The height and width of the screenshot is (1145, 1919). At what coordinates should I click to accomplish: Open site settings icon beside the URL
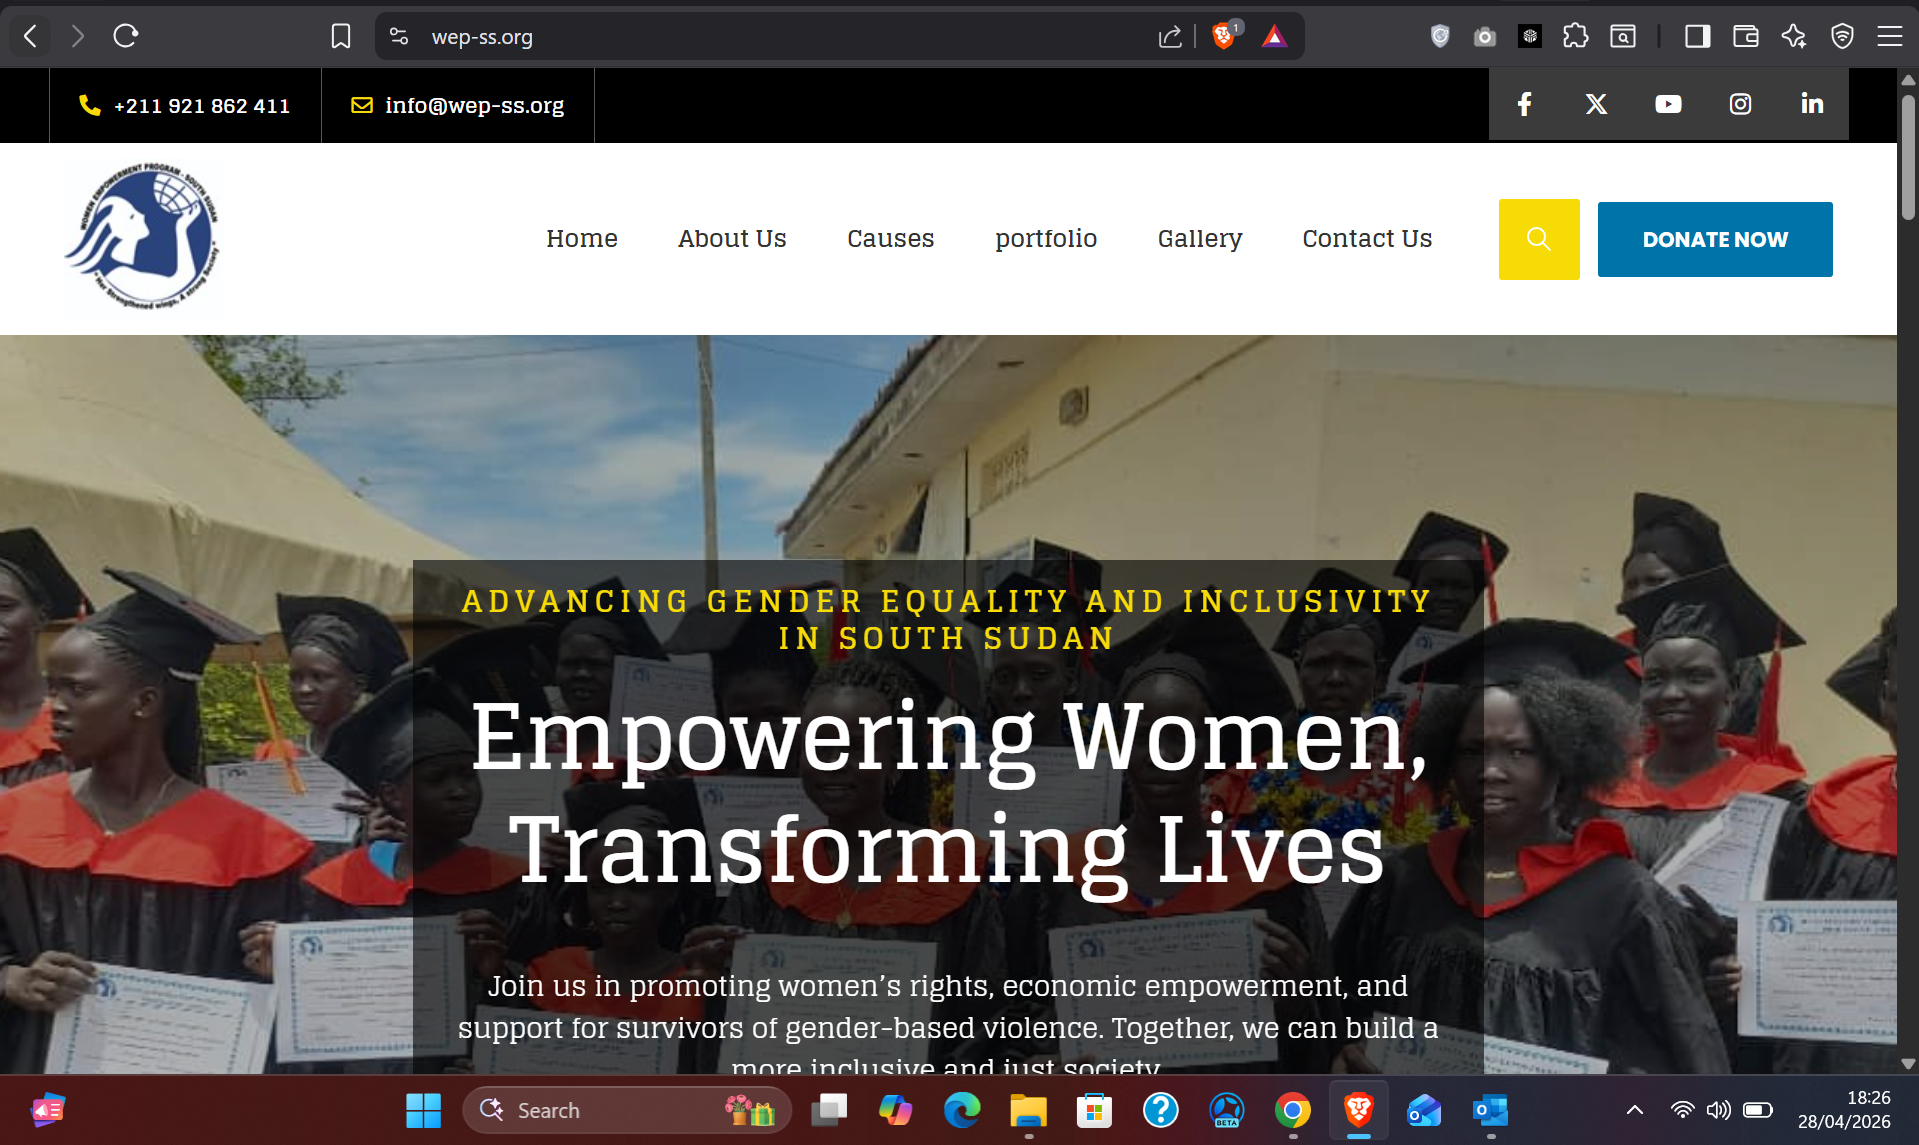[399, 37]
